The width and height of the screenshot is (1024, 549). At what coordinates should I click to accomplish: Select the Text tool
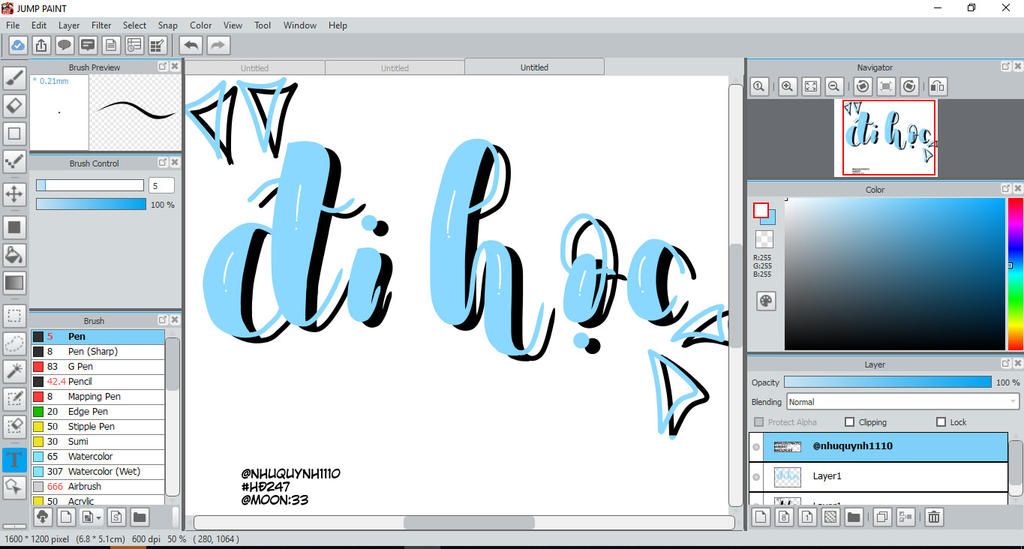pos(14,459)
